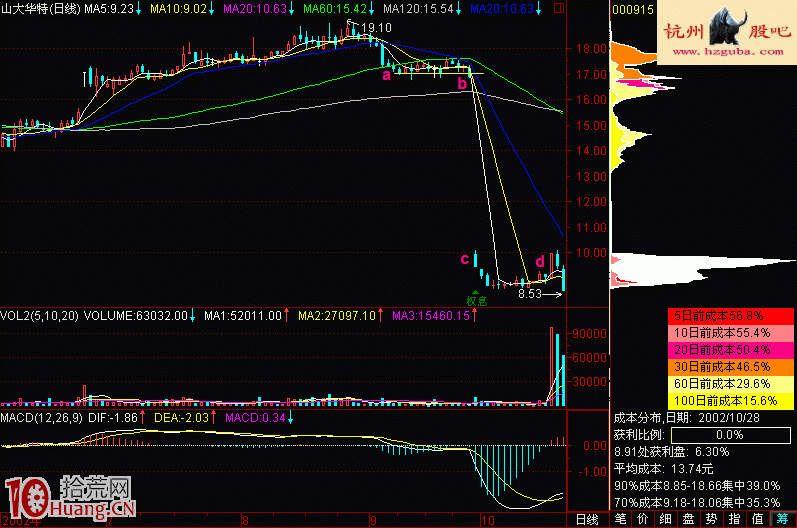Click the 18.00 price axis label

[x=591, y=49]
